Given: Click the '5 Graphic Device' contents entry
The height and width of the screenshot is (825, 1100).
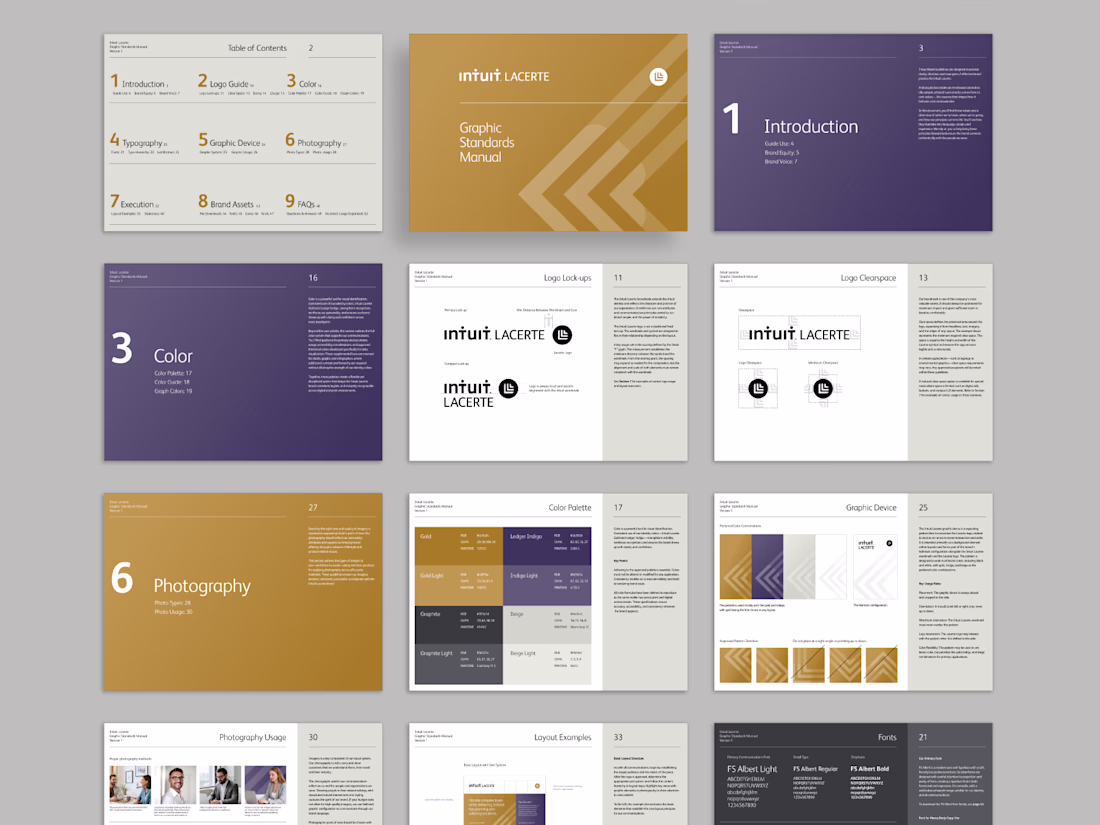Looking at the screenshot, I should coord(232,141).
